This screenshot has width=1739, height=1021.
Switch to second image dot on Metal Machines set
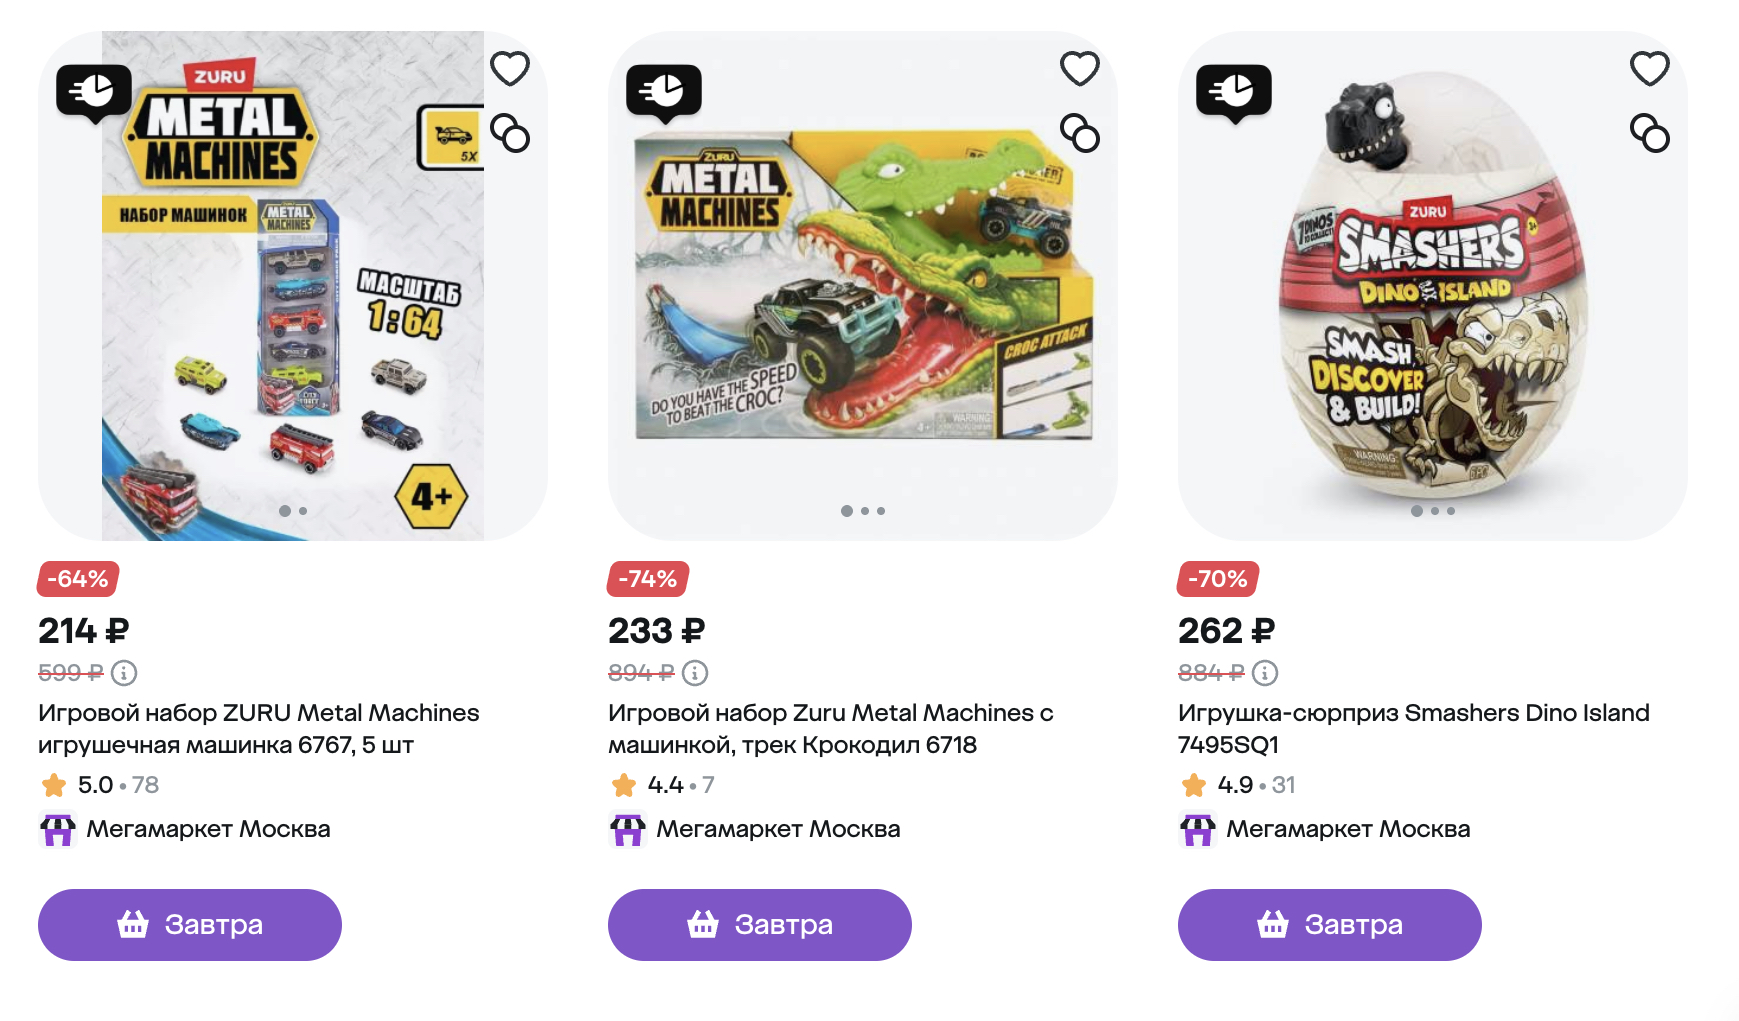point(303,511)
